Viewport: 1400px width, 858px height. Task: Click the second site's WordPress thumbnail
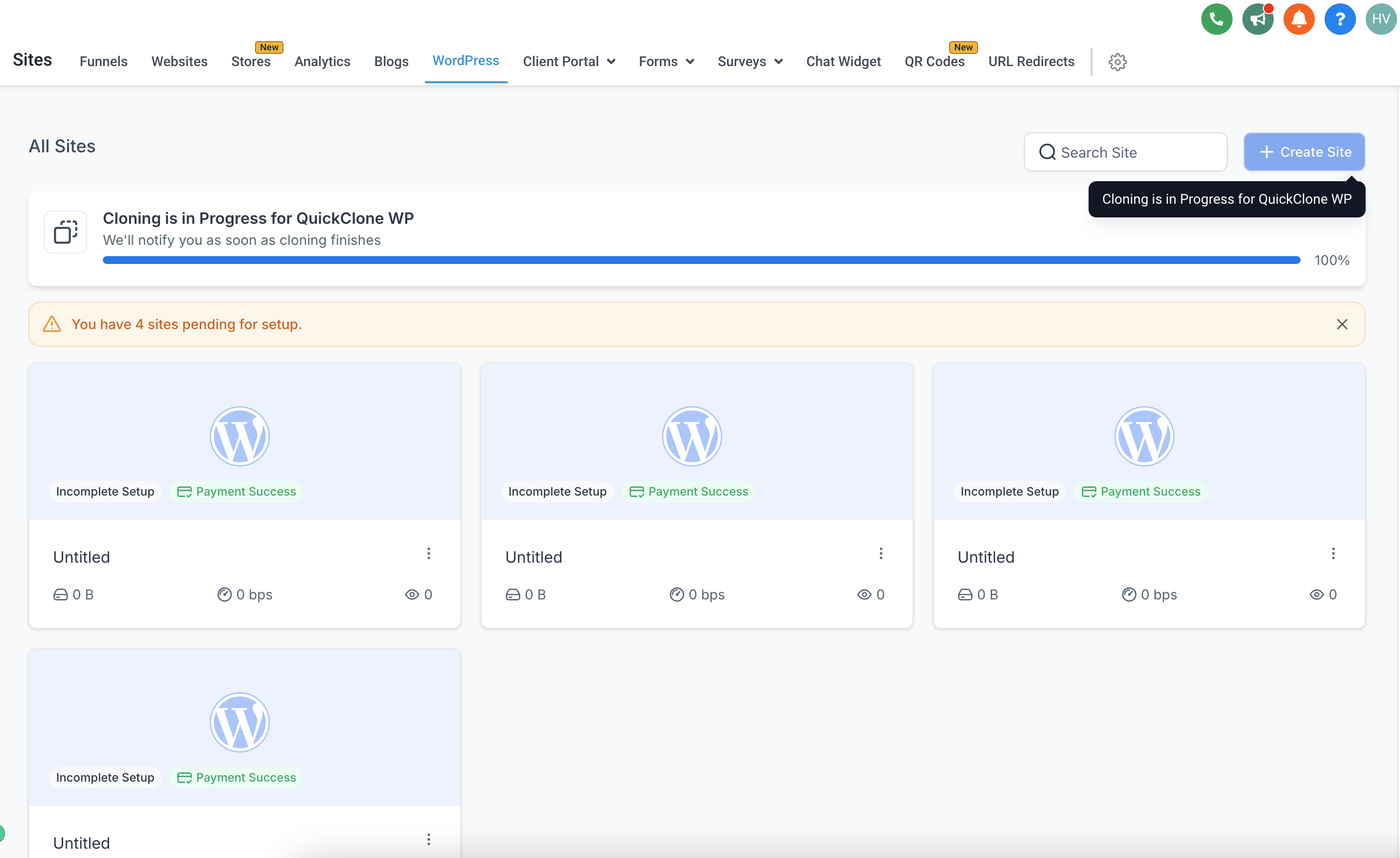692,437
